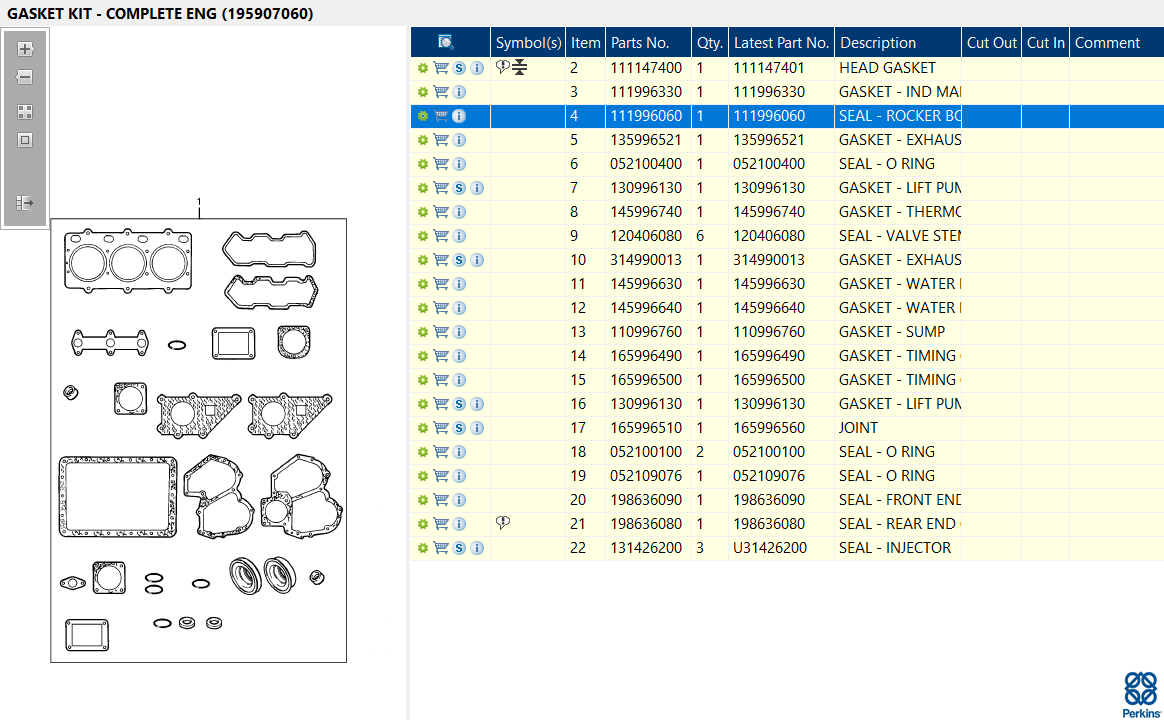Click the Cut Out column header
1164x720 pixels.
coord(992,42)
